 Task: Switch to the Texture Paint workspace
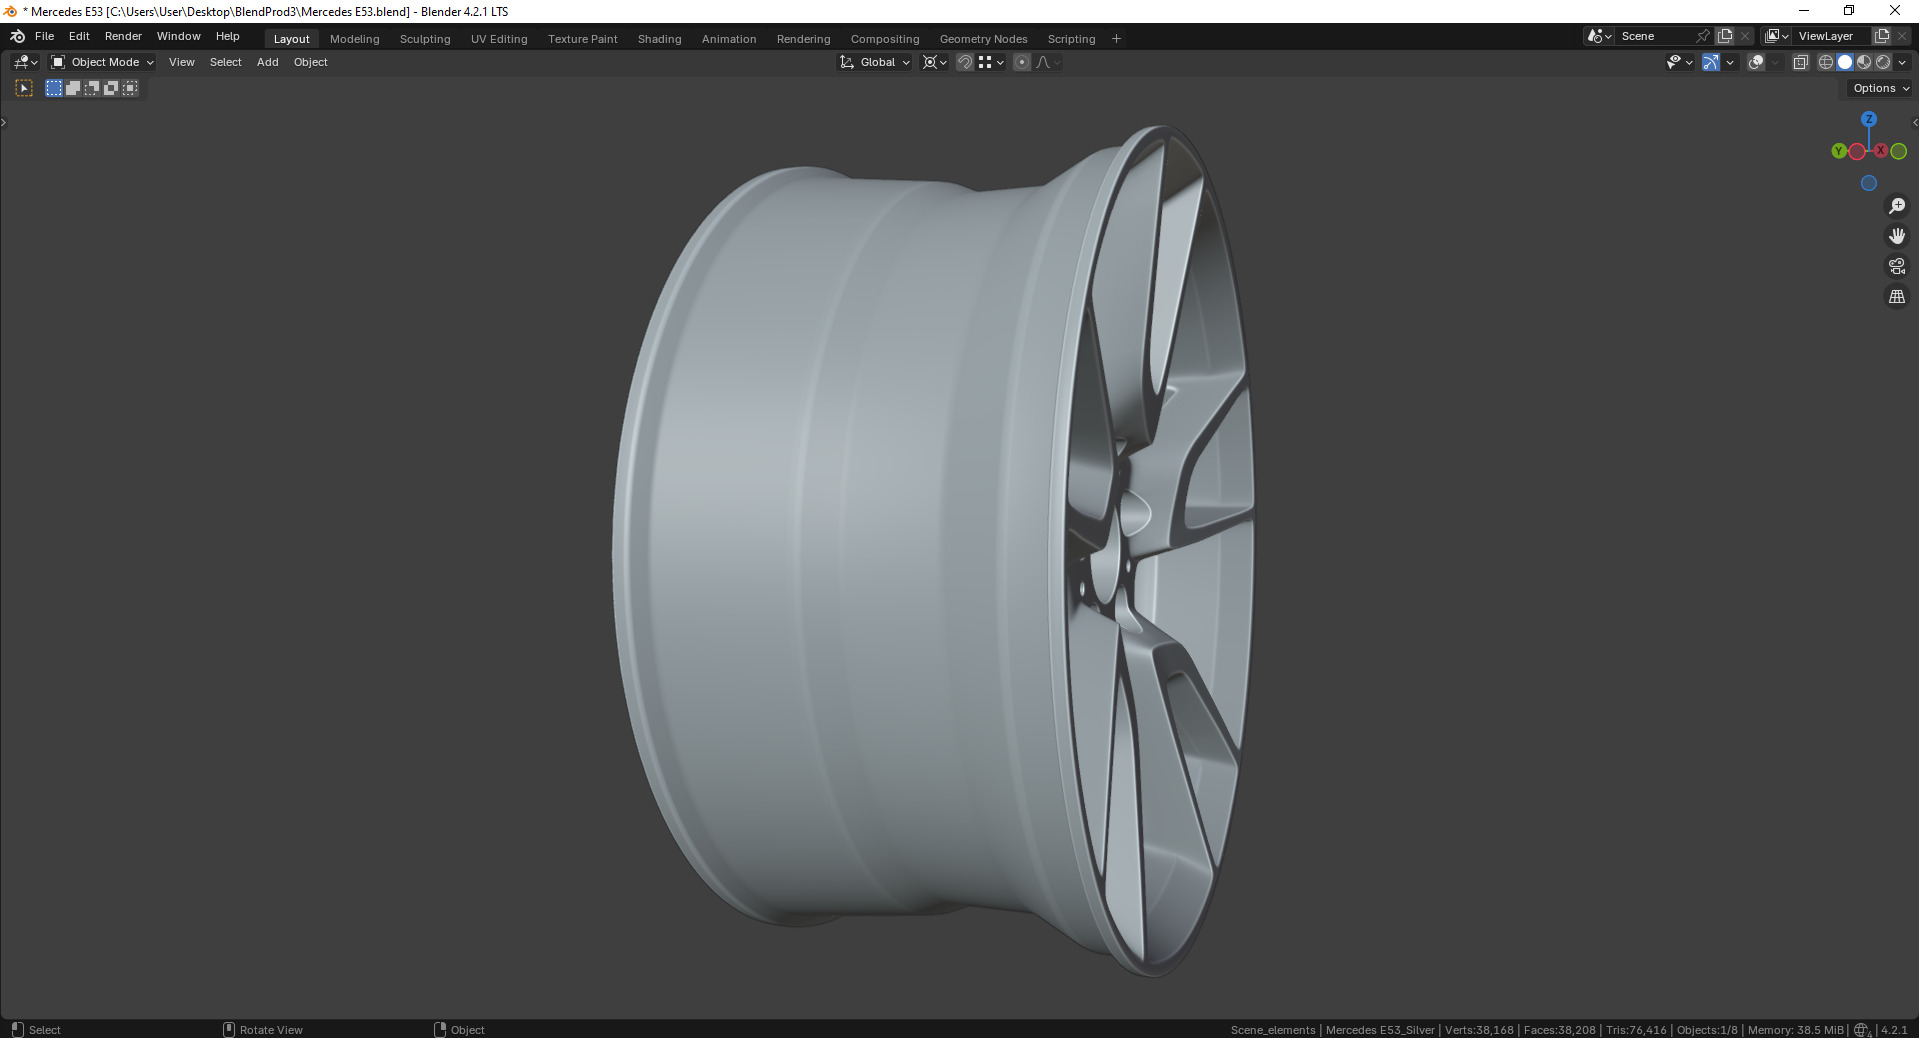[x=583, y=39]
